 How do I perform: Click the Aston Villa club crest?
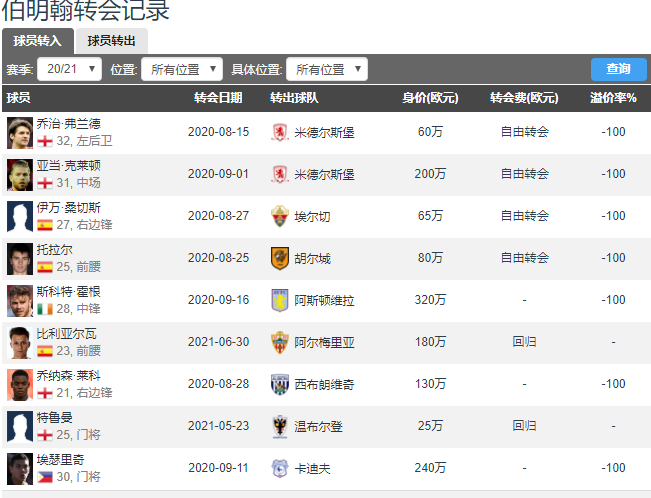click(x=279, y=300)
